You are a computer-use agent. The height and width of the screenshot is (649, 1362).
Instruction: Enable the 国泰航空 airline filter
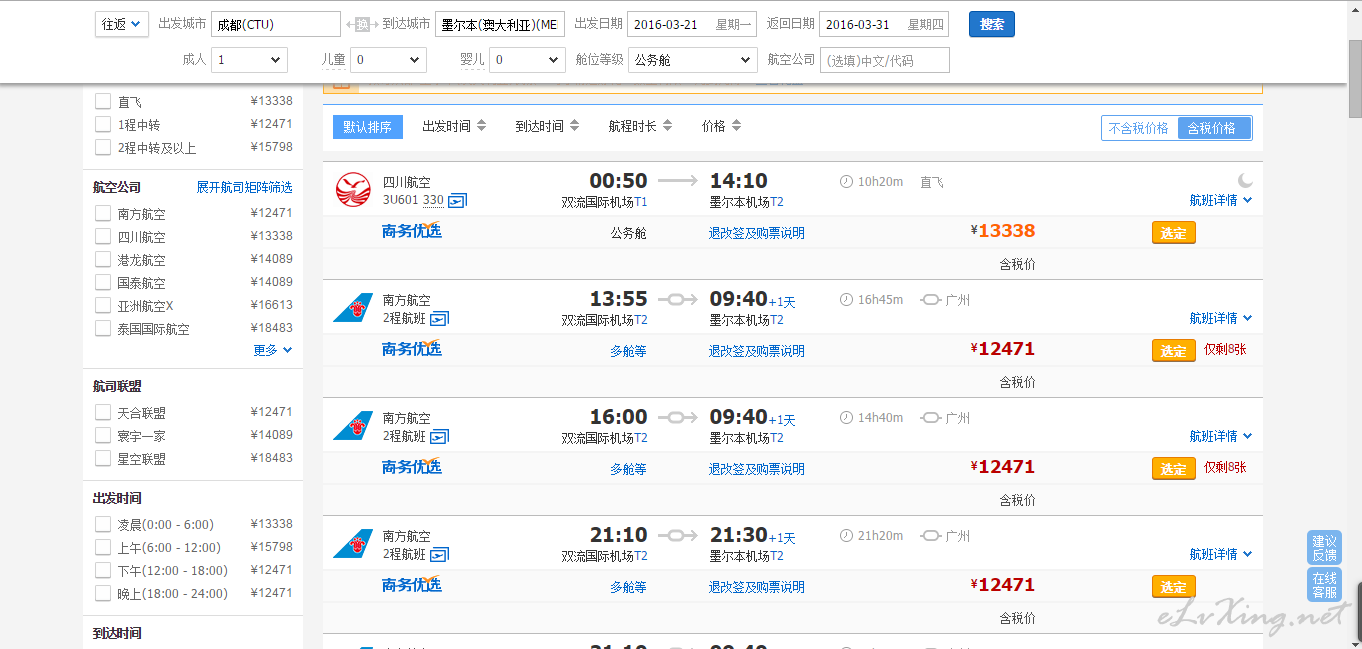tap(103, 282)
